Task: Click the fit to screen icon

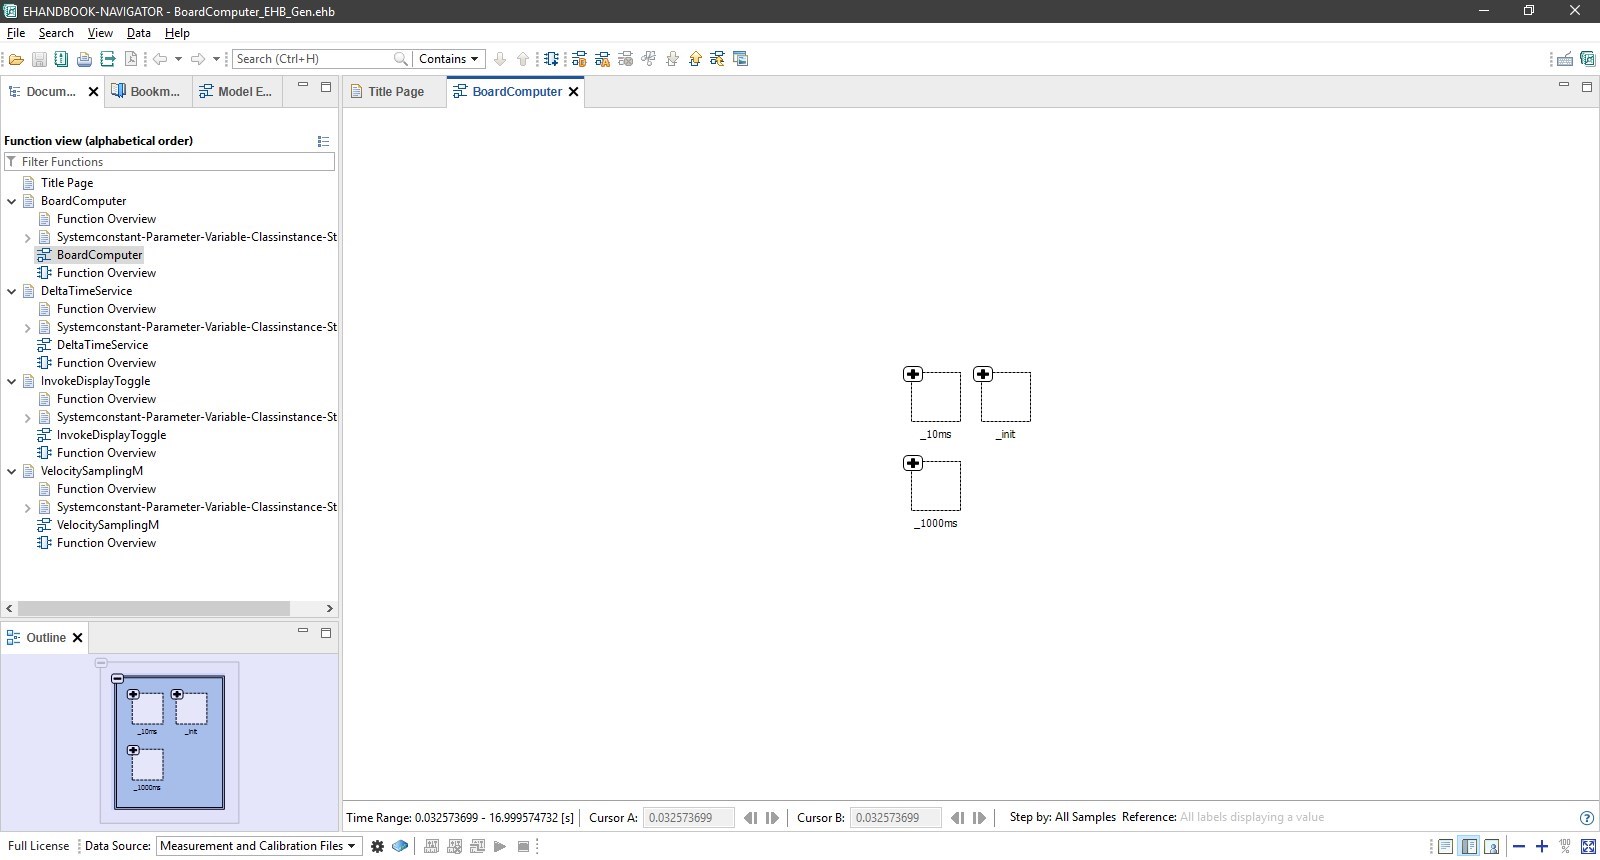Action: click(x=1587, y=847)
